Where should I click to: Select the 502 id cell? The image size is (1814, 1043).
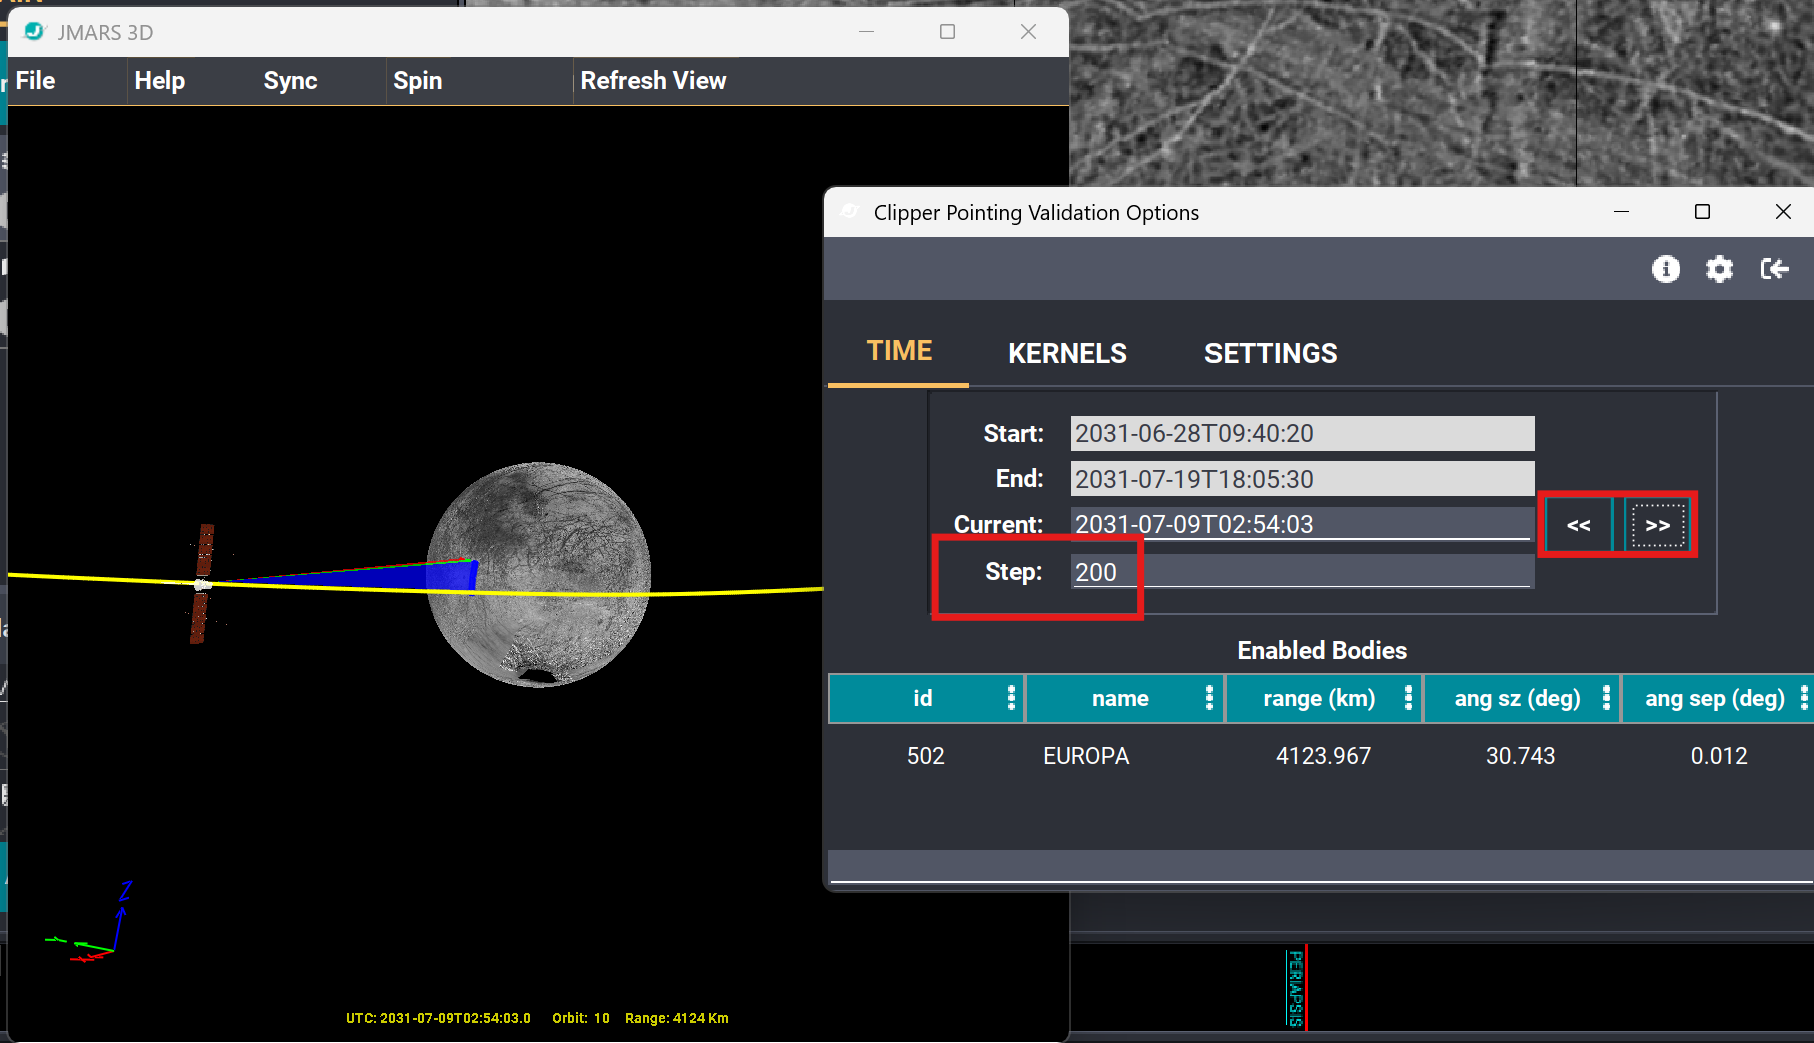[x=925, y=756]
